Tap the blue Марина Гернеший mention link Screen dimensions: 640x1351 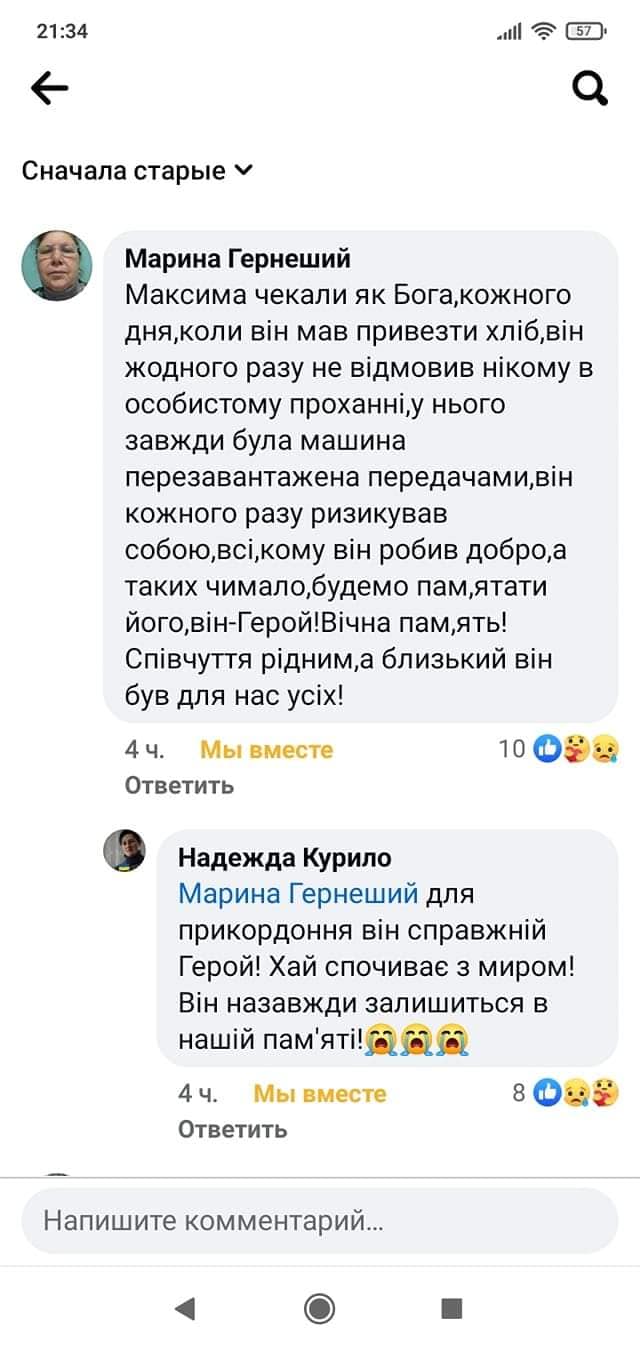point(297,892)
